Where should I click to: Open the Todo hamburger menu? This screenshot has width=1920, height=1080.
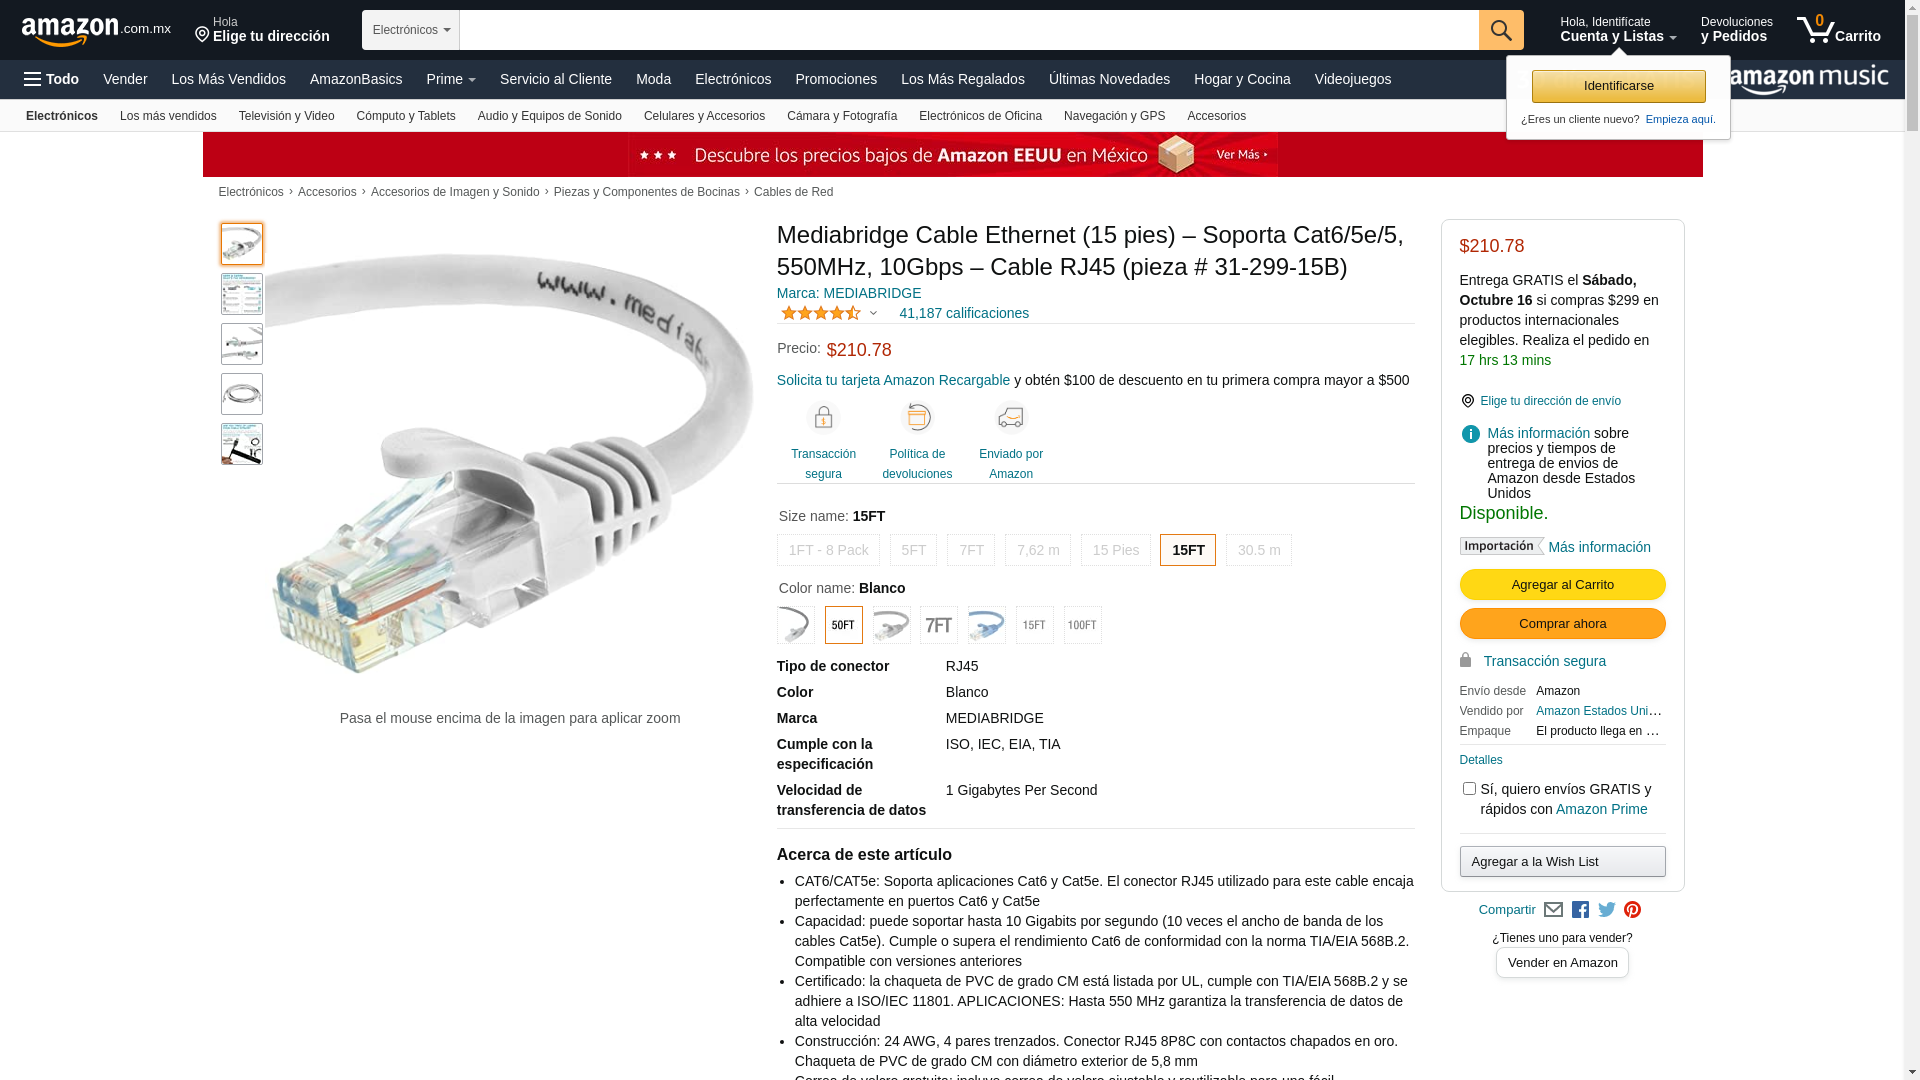51,79
